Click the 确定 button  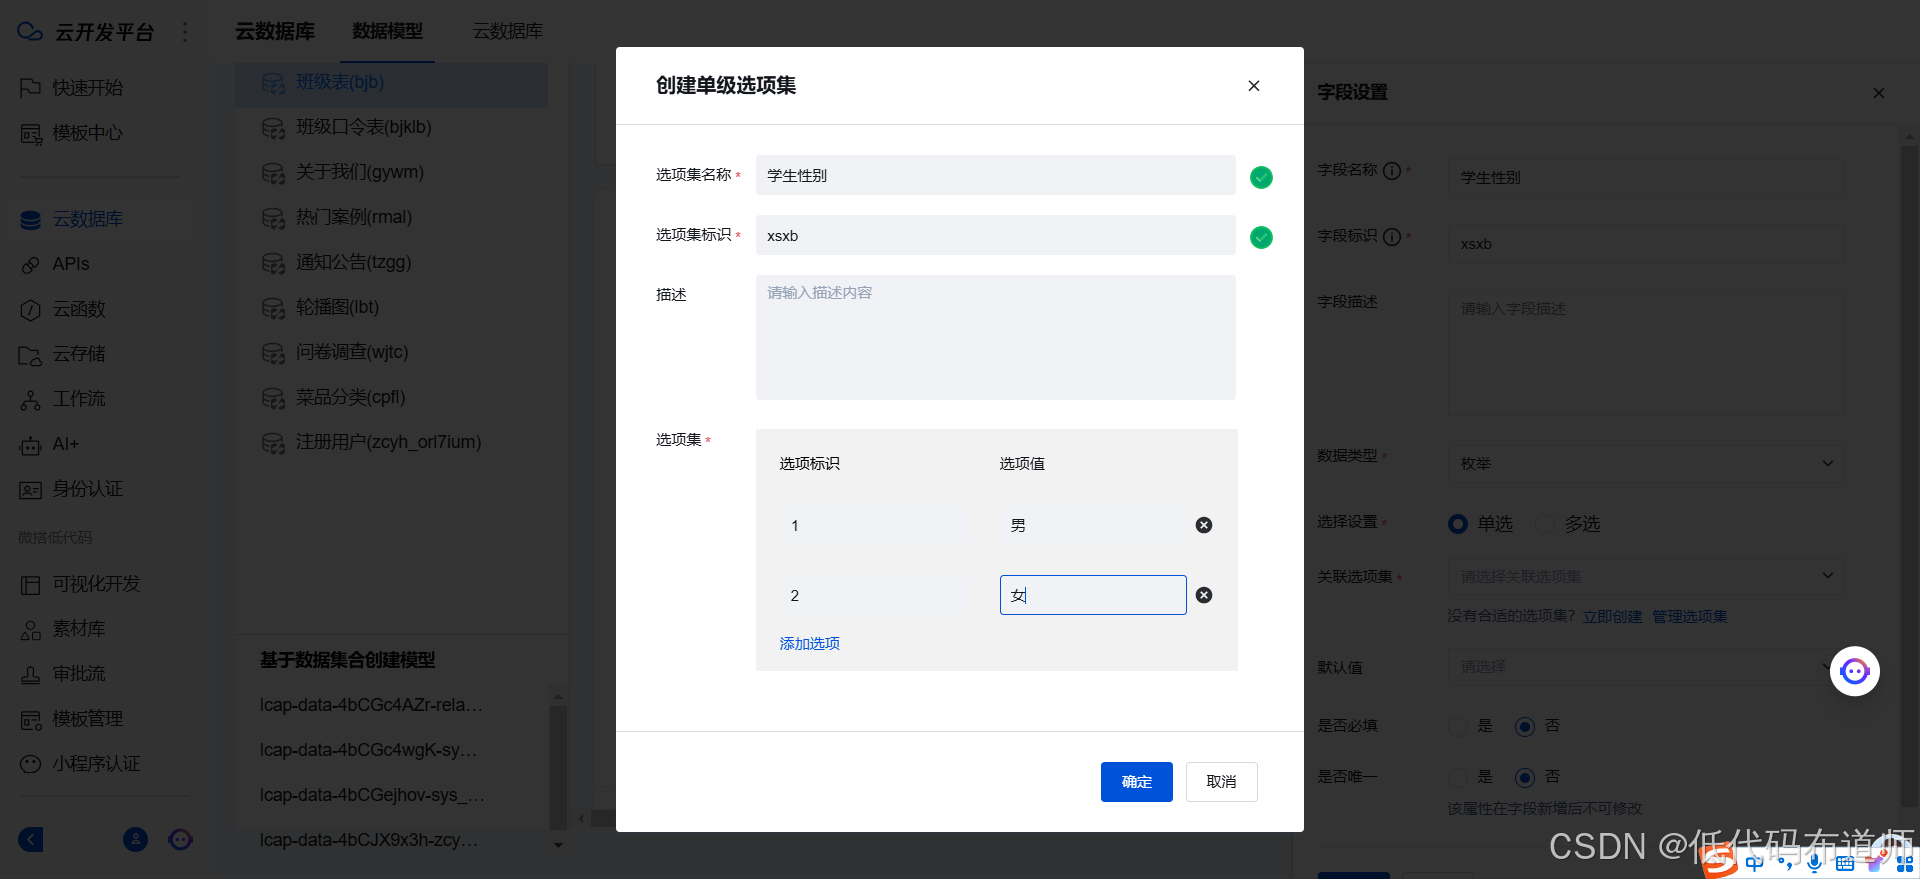[1137, 782]
